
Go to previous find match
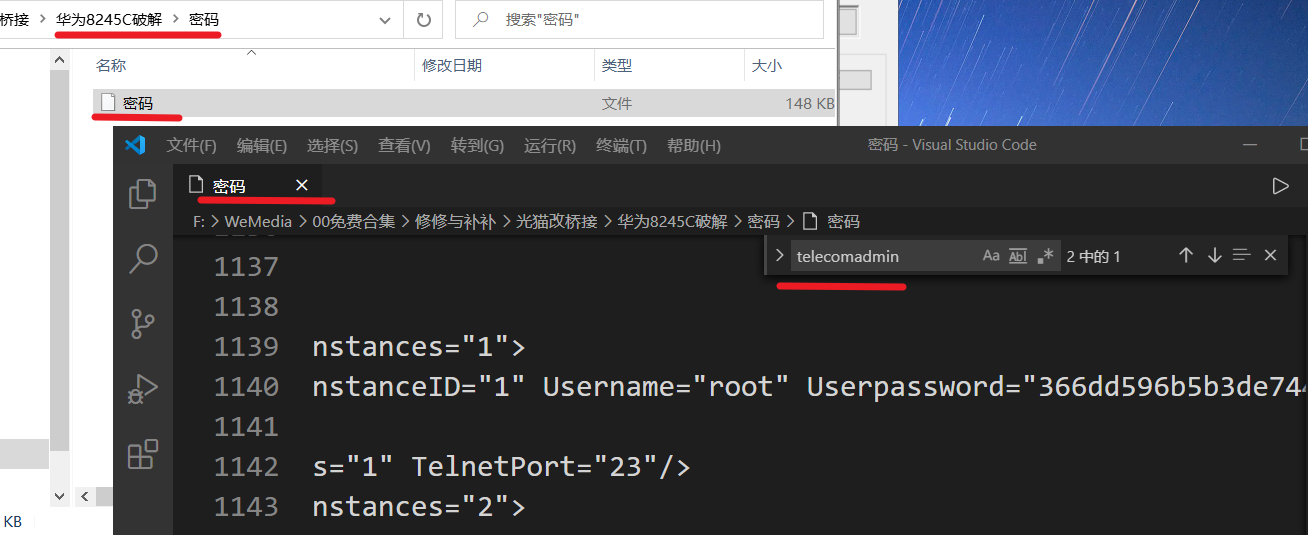(x=1186, y=256)
